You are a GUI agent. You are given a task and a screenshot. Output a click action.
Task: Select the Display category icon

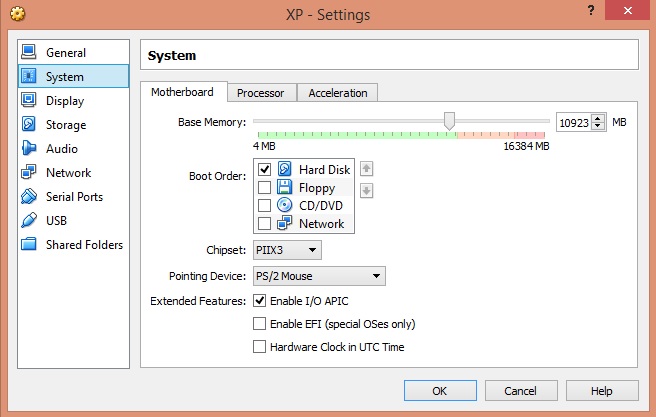click(x=28, y=100)
